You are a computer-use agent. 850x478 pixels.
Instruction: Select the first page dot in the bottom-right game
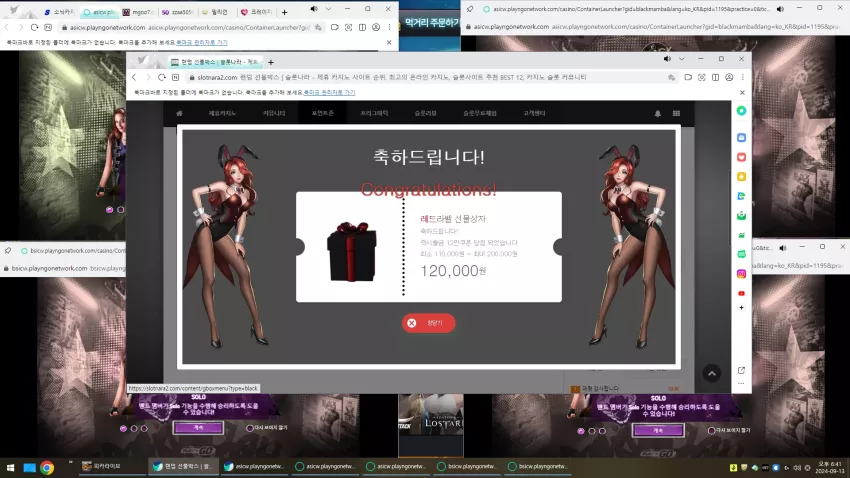581,431
